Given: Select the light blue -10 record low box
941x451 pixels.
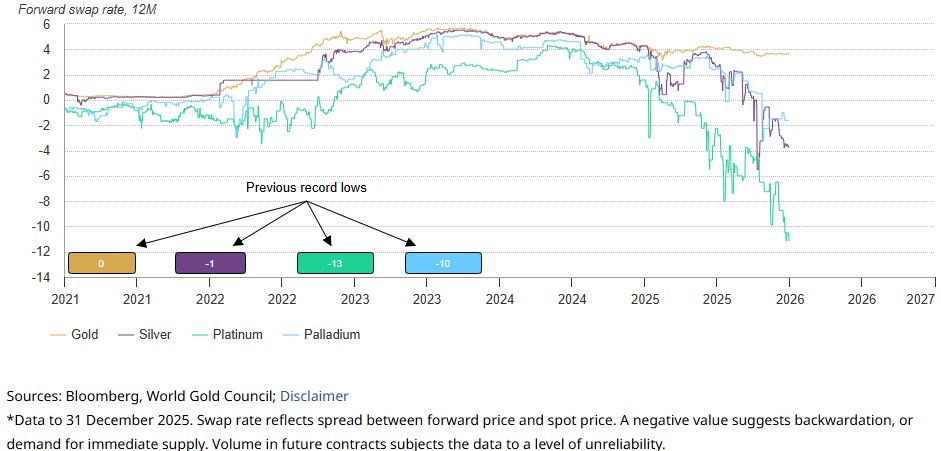Looking at the screenshot, I should tap(443, 263).
